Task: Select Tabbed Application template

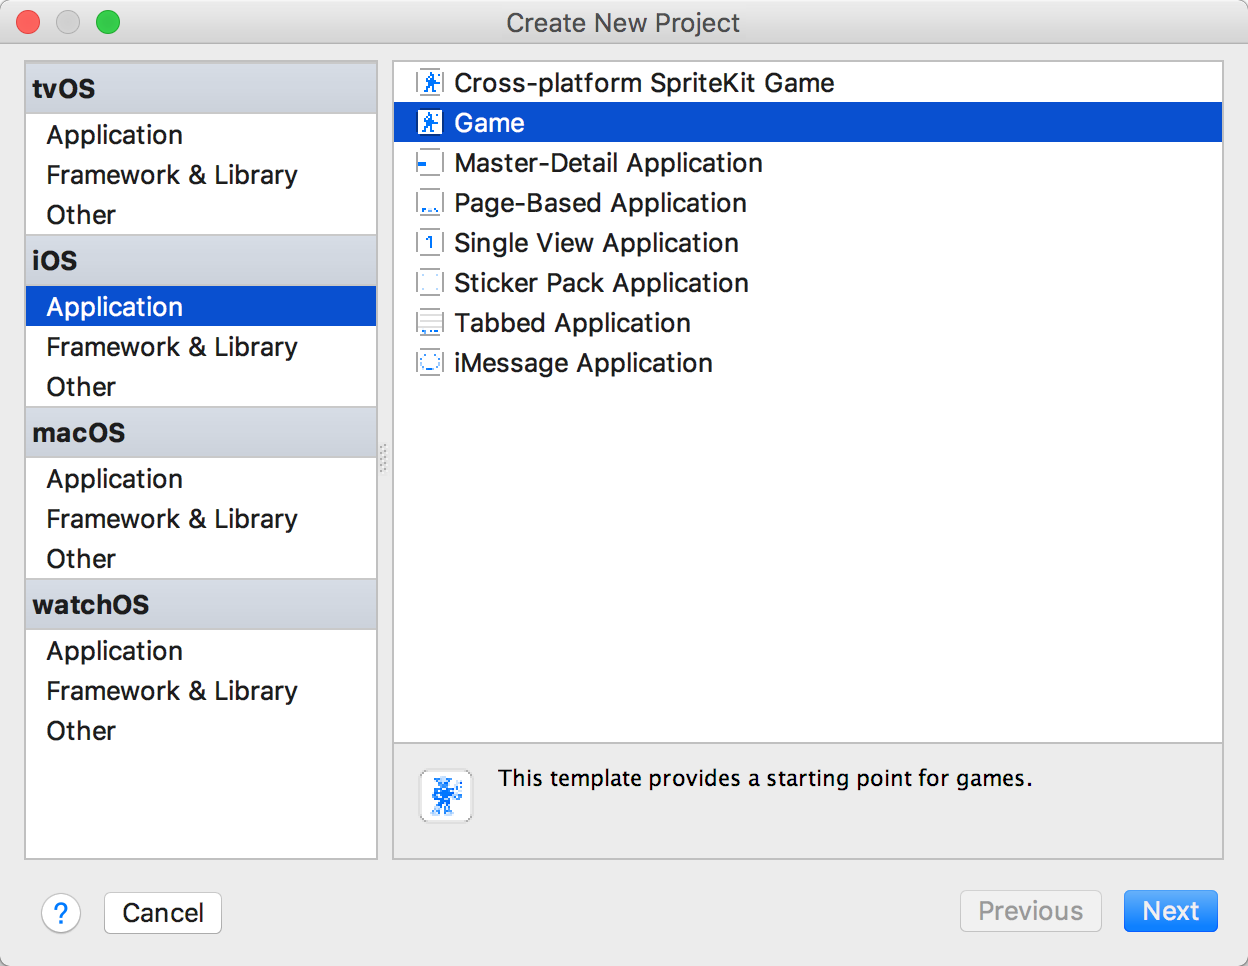Action: click(x=808, y=322)
